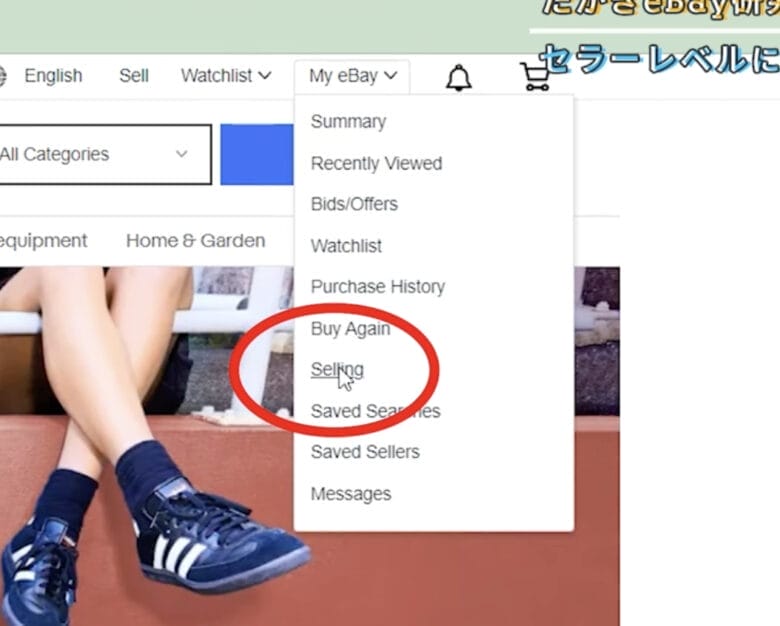Select Selling from My eBay menu

point(337,370)
